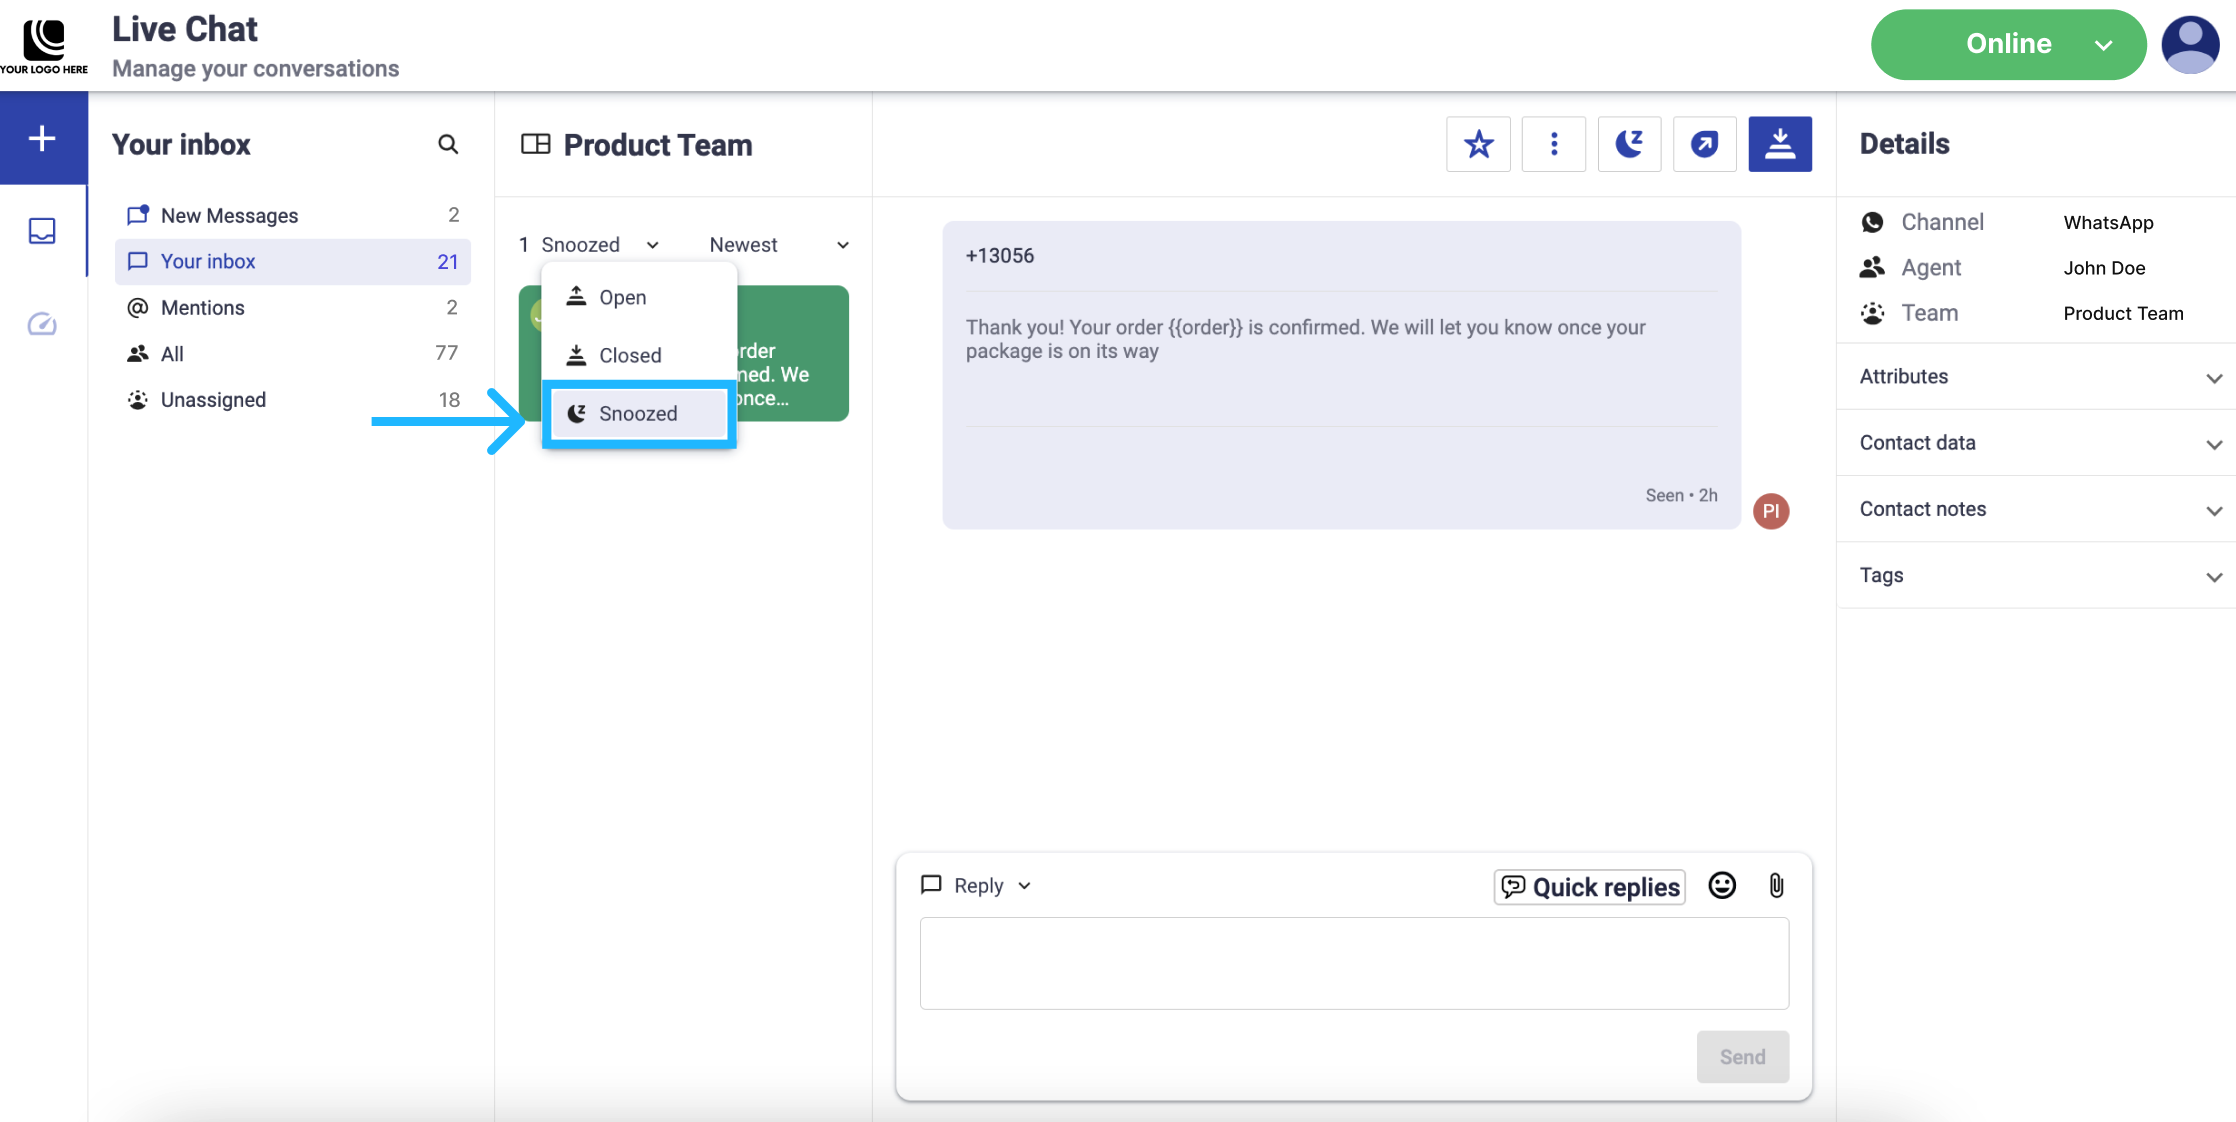
Task: Open the dashboard gauge sidebar icon
Action: [x=42, y=324]
